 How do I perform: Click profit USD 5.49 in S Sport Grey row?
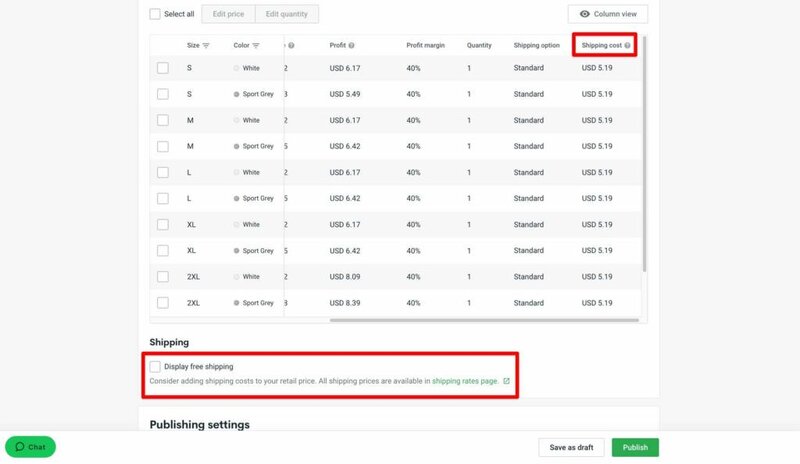click(345, 94)
